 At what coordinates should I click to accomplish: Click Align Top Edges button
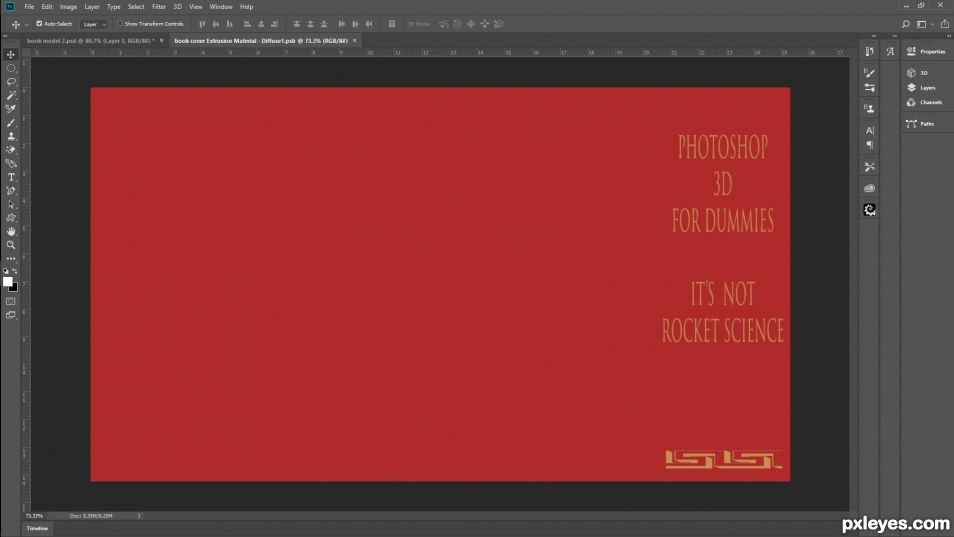pos(202,24)
